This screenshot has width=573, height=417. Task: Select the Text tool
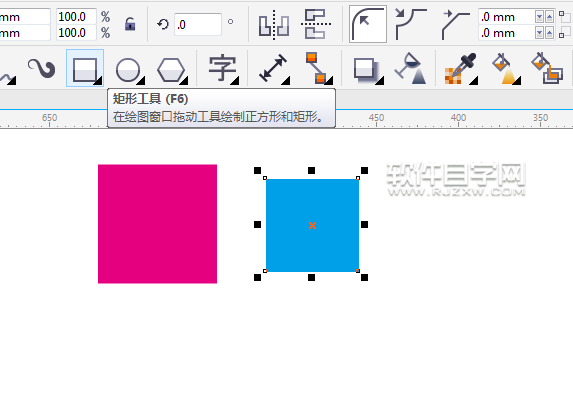tap(223, 69)
